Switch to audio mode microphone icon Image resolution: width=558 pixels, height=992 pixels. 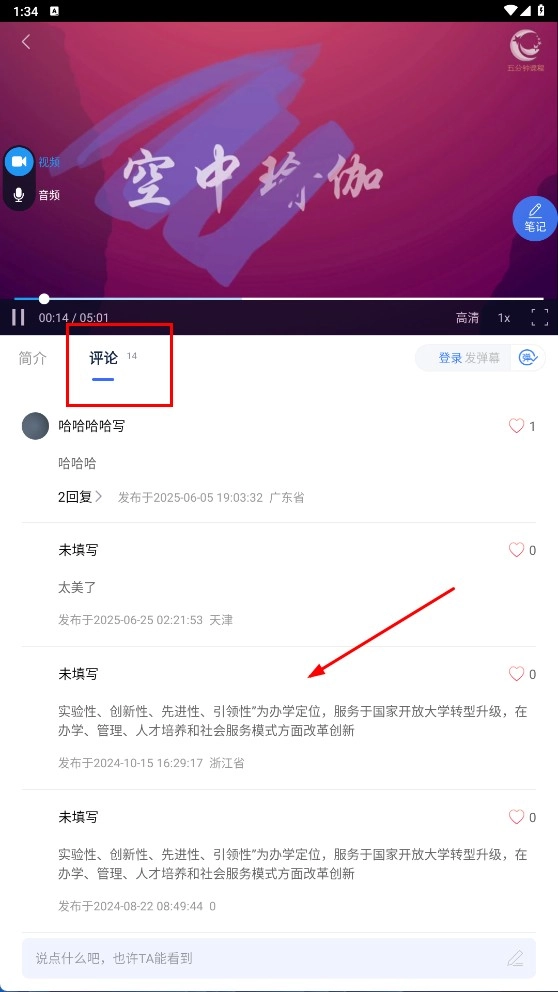click(19, 195)
